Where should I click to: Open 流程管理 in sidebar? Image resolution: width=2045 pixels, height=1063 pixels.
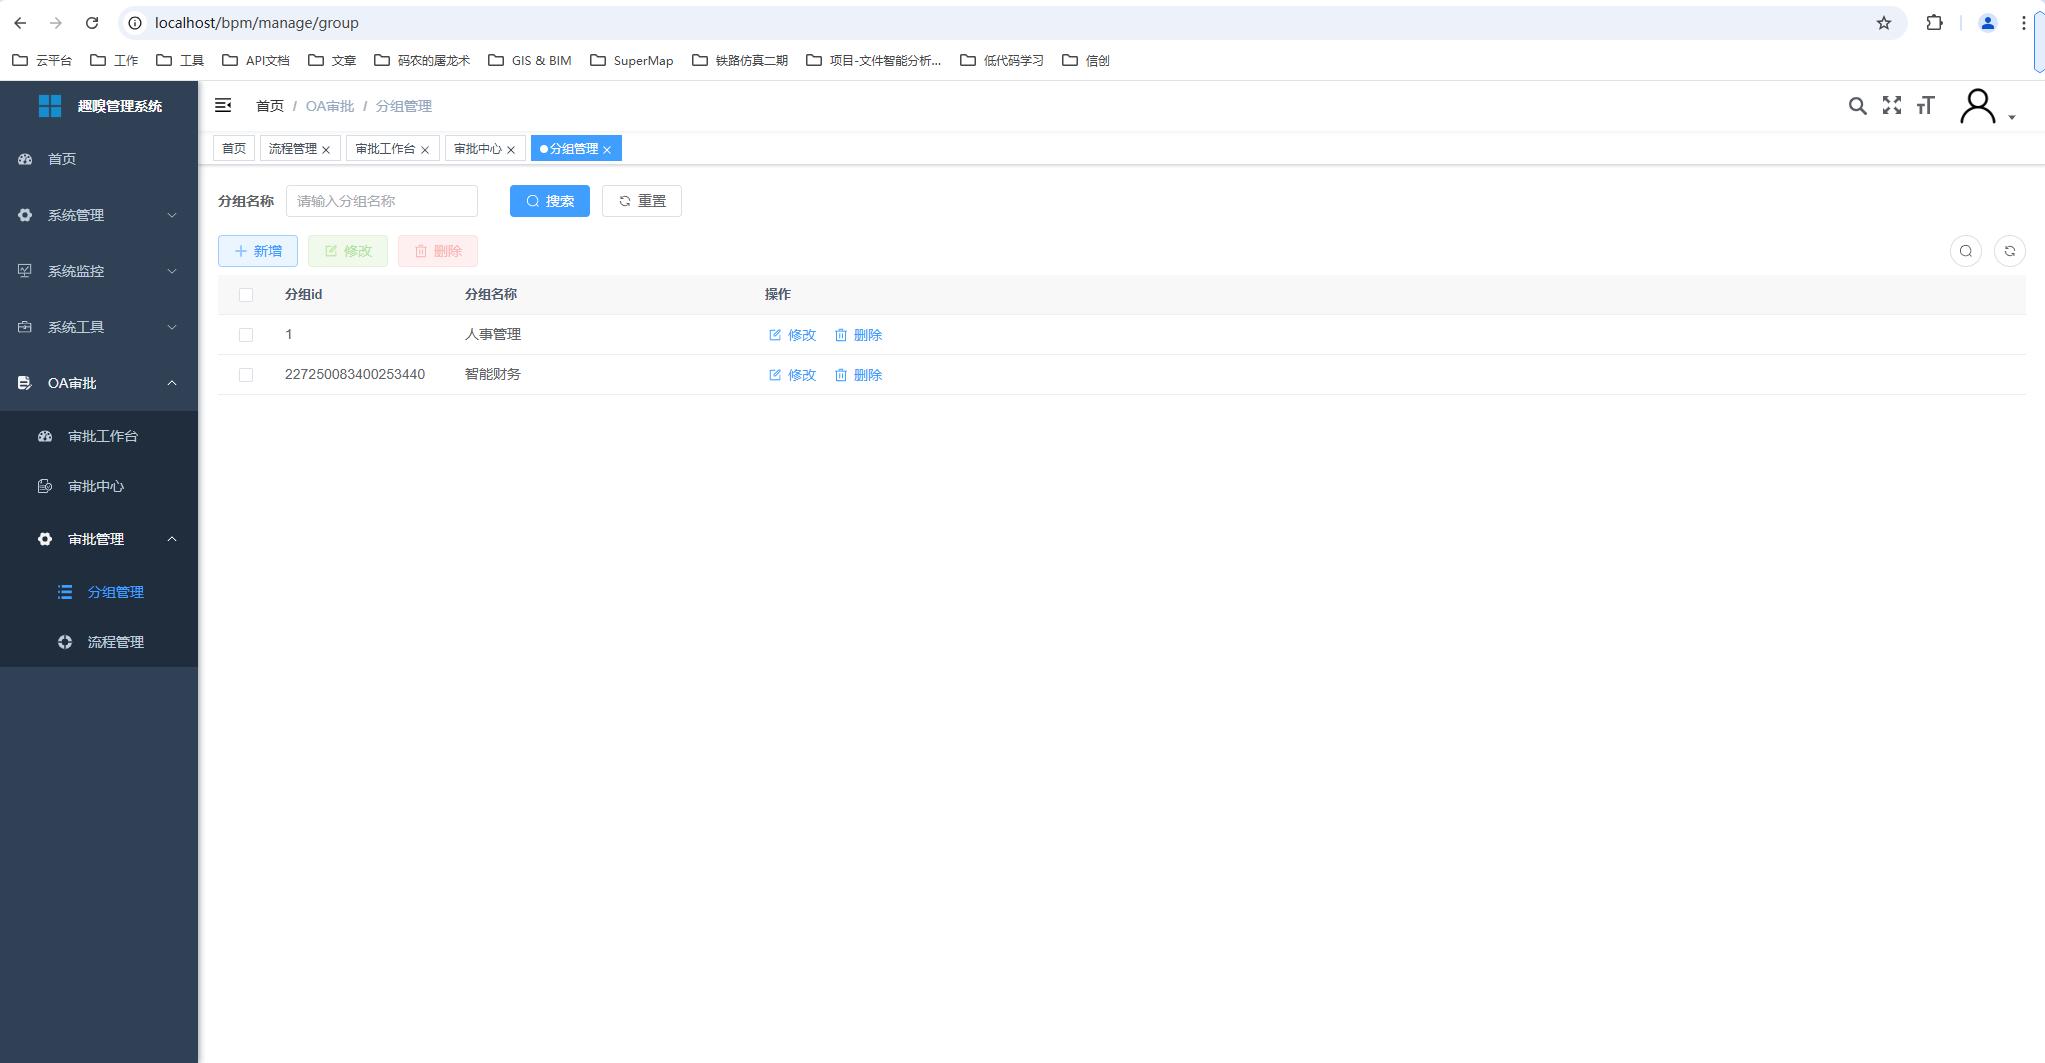[99, 642]
